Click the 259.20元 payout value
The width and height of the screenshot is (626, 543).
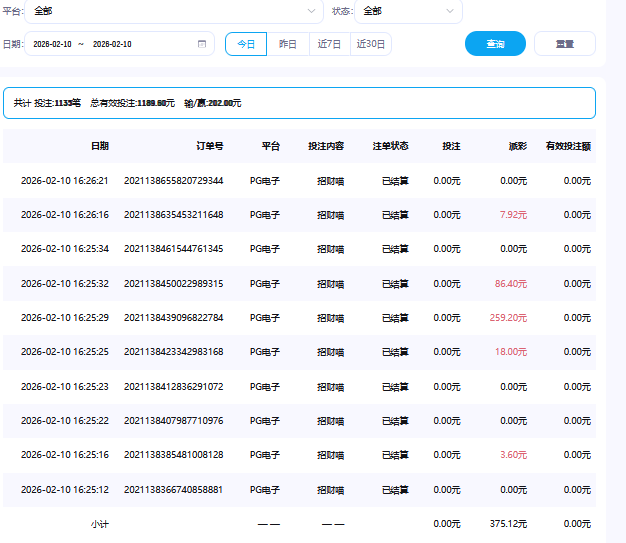tap(508, 318)
